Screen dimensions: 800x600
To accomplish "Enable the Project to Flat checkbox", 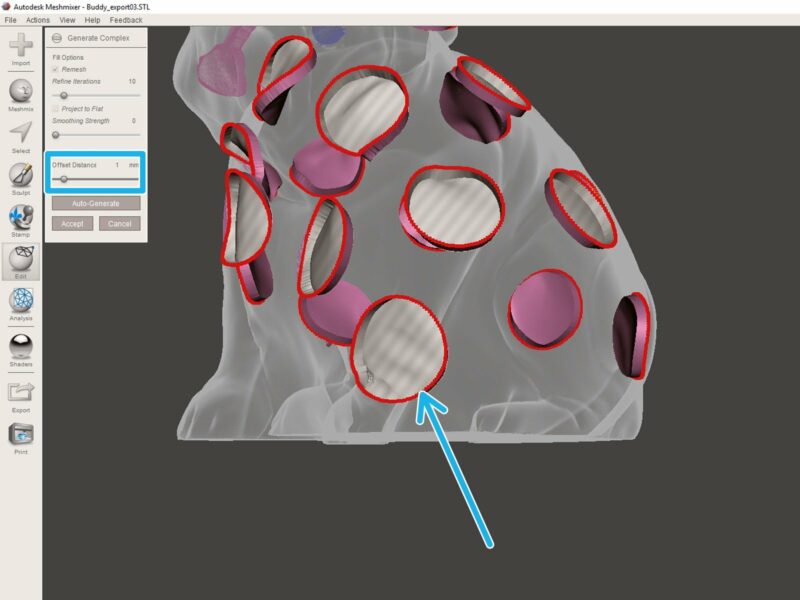I will (56, 108).
